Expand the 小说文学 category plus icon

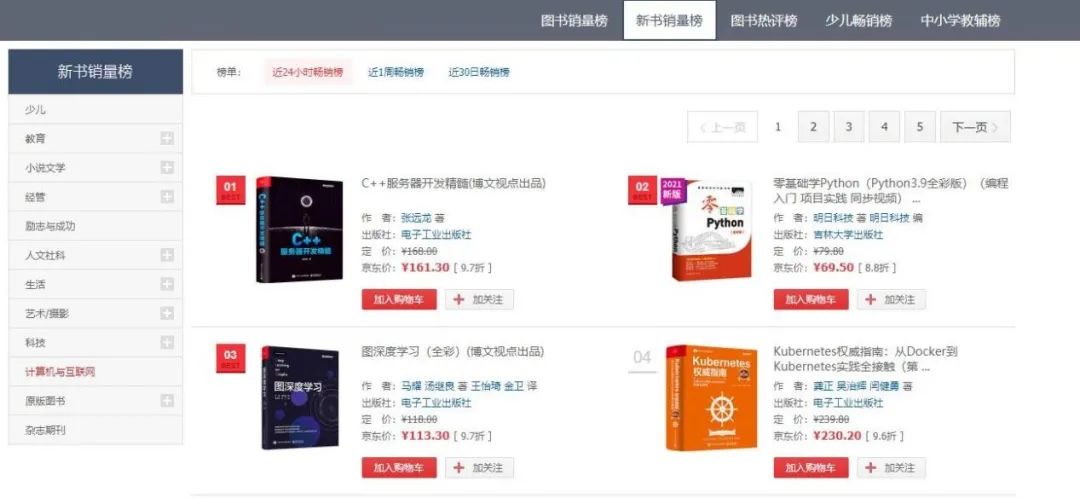(x=167, y=167)
